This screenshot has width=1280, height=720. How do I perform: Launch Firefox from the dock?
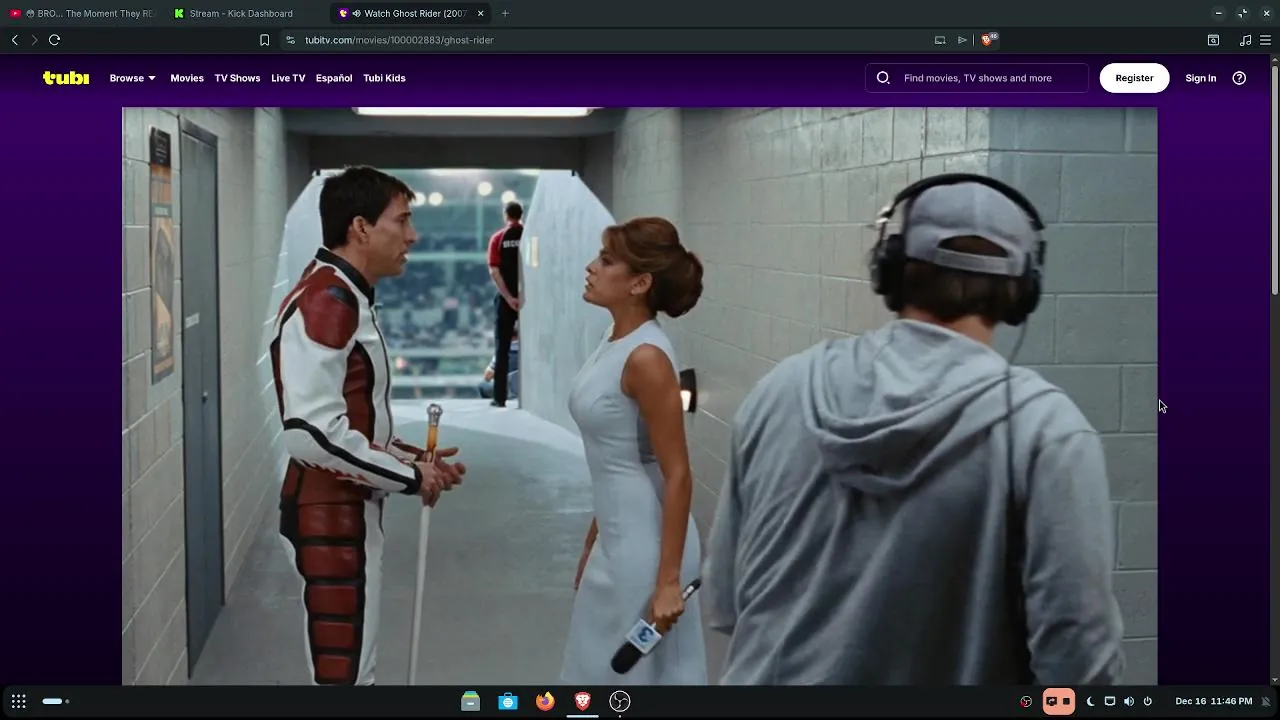pyautogui.click(x=545, y=701)
